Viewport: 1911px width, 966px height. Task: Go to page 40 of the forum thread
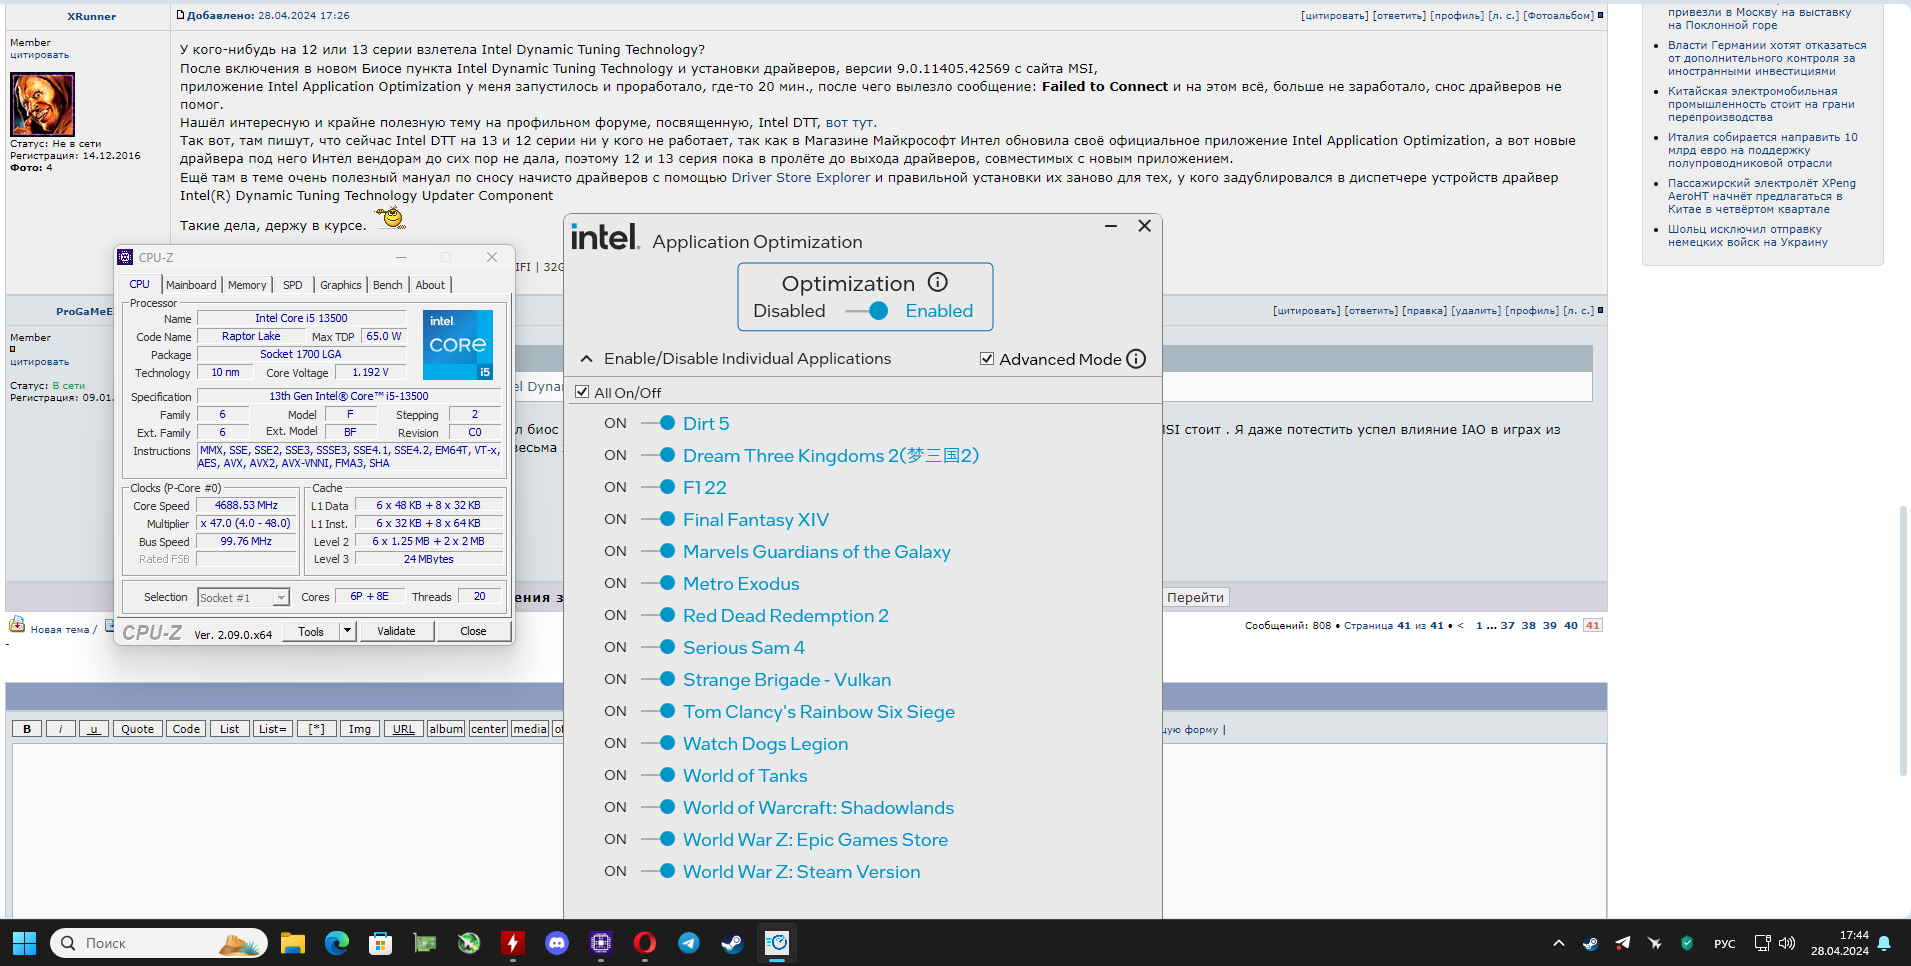tap(1571, 626)
